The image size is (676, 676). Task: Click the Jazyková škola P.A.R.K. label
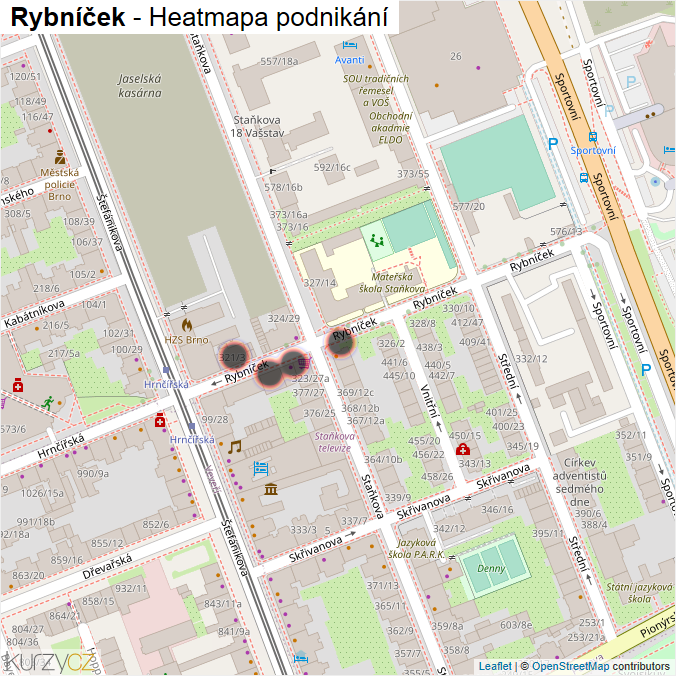(x=416, y=548)
